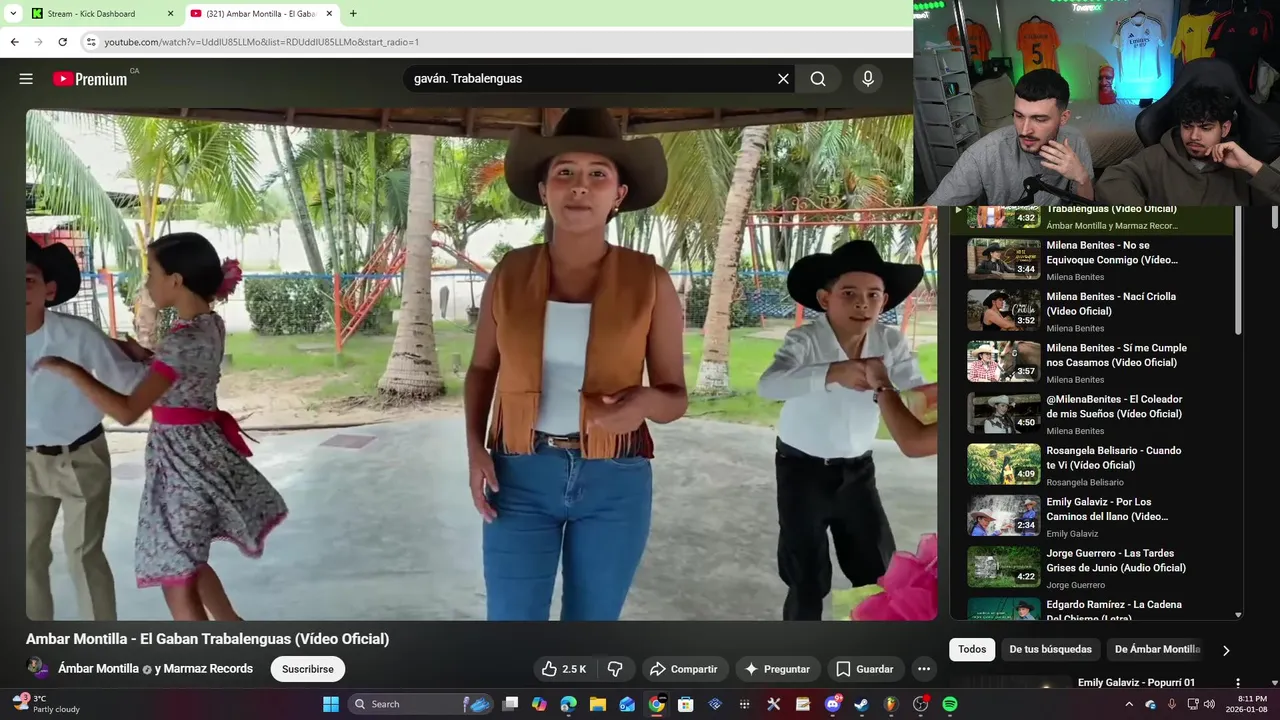1280x720 pixels.
Task: Dislike the video with thumbs-down
Action: point(615,669)
